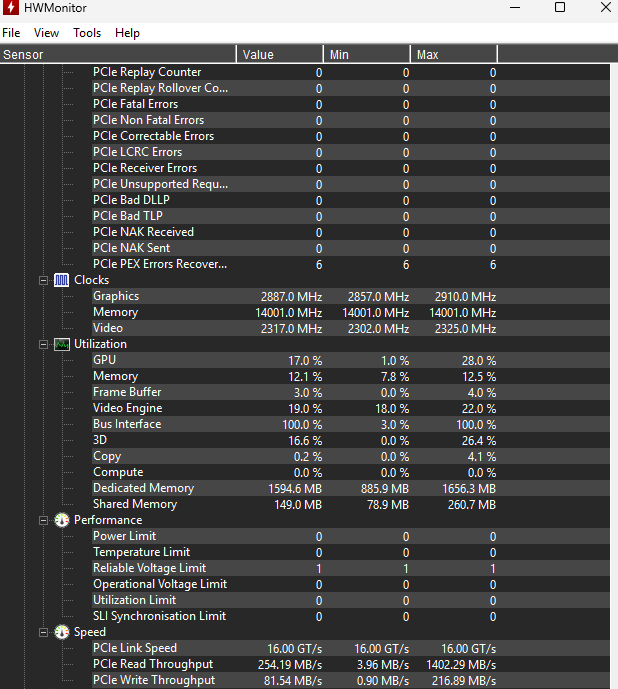Select the Dedicated Memory row

pos(351,488)
